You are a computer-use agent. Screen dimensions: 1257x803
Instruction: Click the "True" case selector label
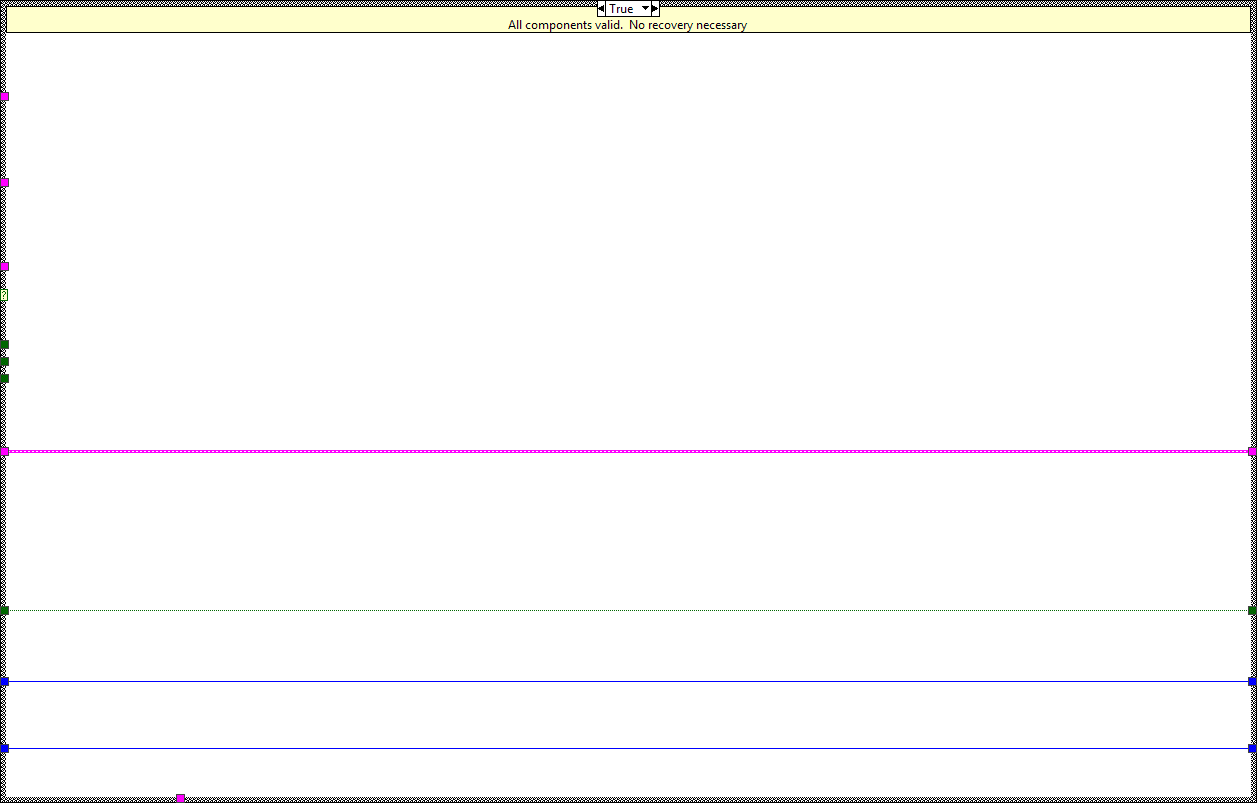[621, 9]
